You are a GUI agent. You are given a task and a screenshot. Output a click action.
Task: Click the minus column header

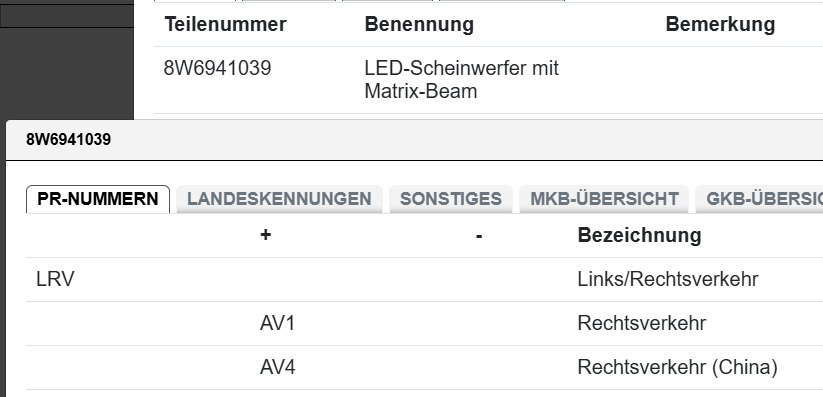pyautogui.click(x=479, y=236)
